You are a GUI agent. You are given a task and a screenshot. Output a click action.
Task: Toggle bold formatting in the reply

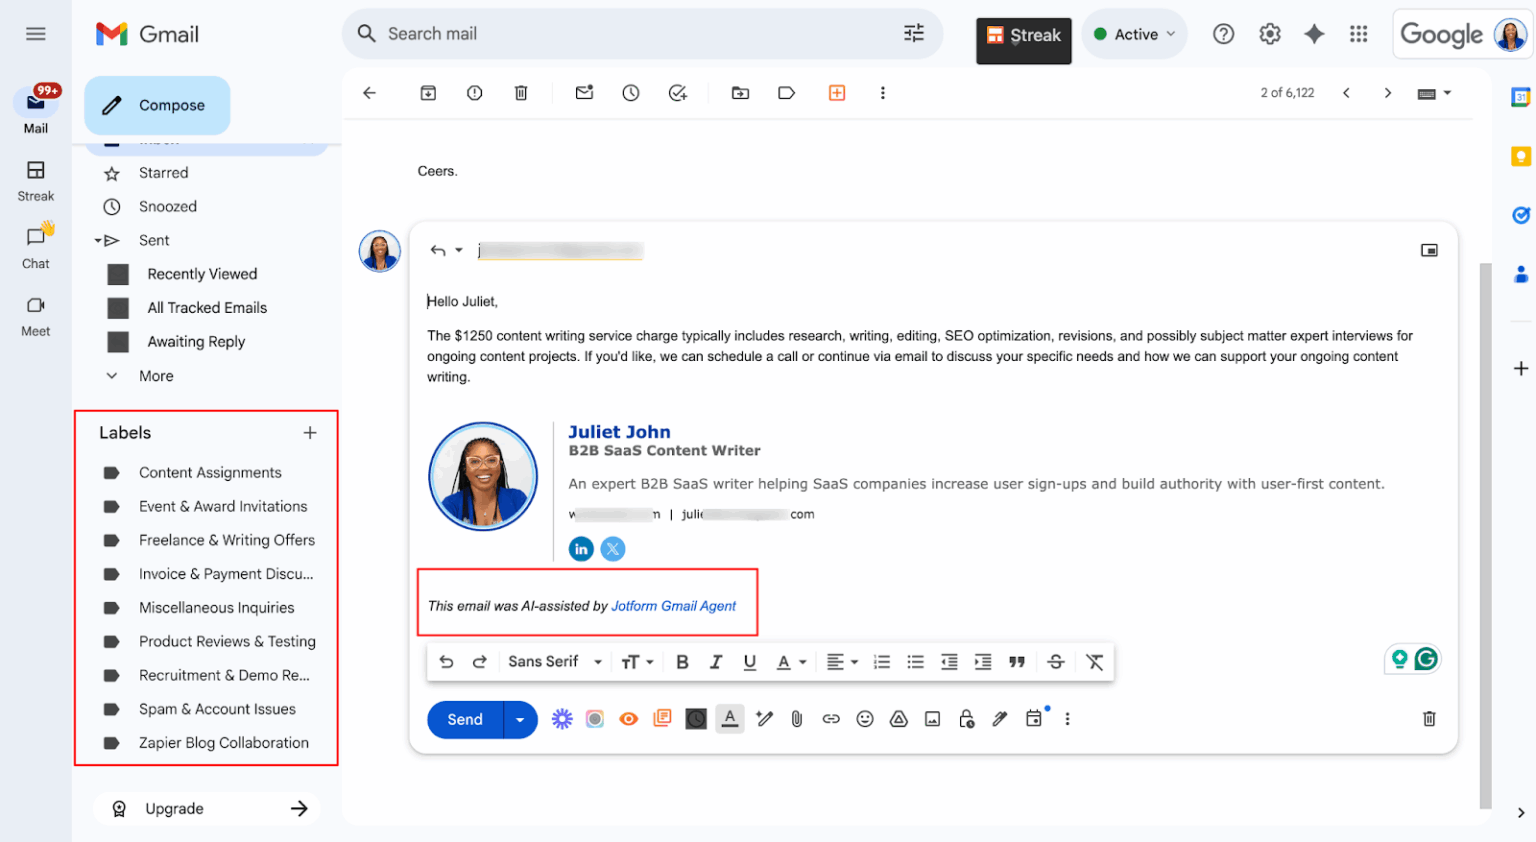683,661
